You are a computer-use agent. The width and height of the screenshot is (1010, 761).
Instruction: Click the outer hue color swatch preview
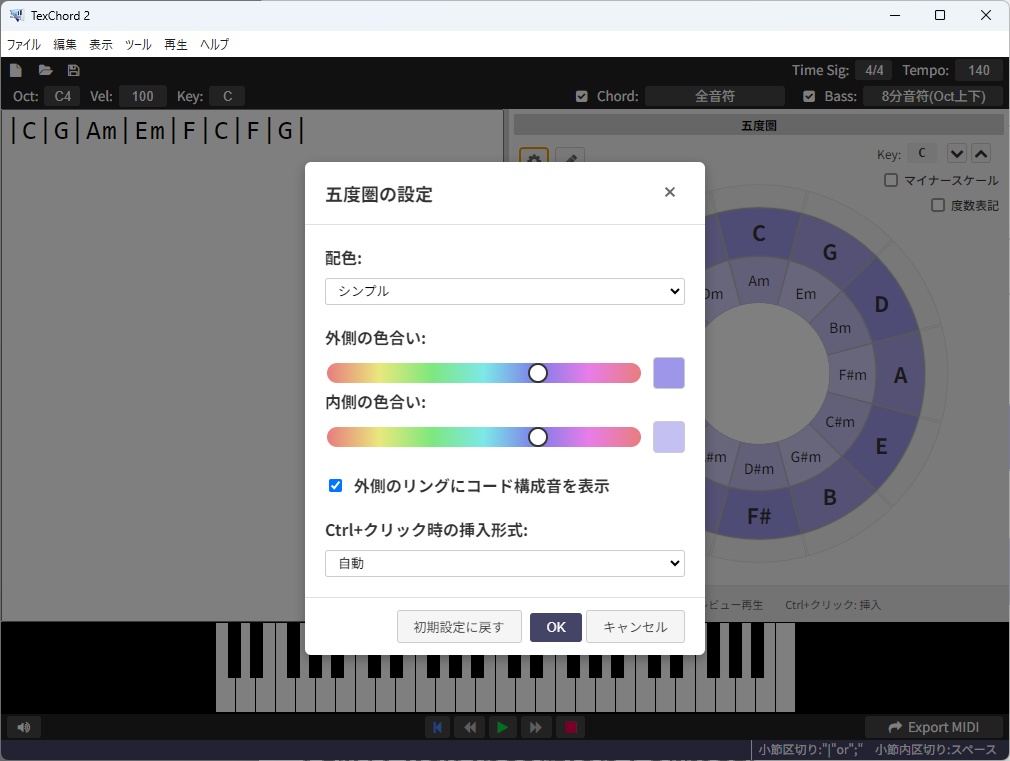669,373
